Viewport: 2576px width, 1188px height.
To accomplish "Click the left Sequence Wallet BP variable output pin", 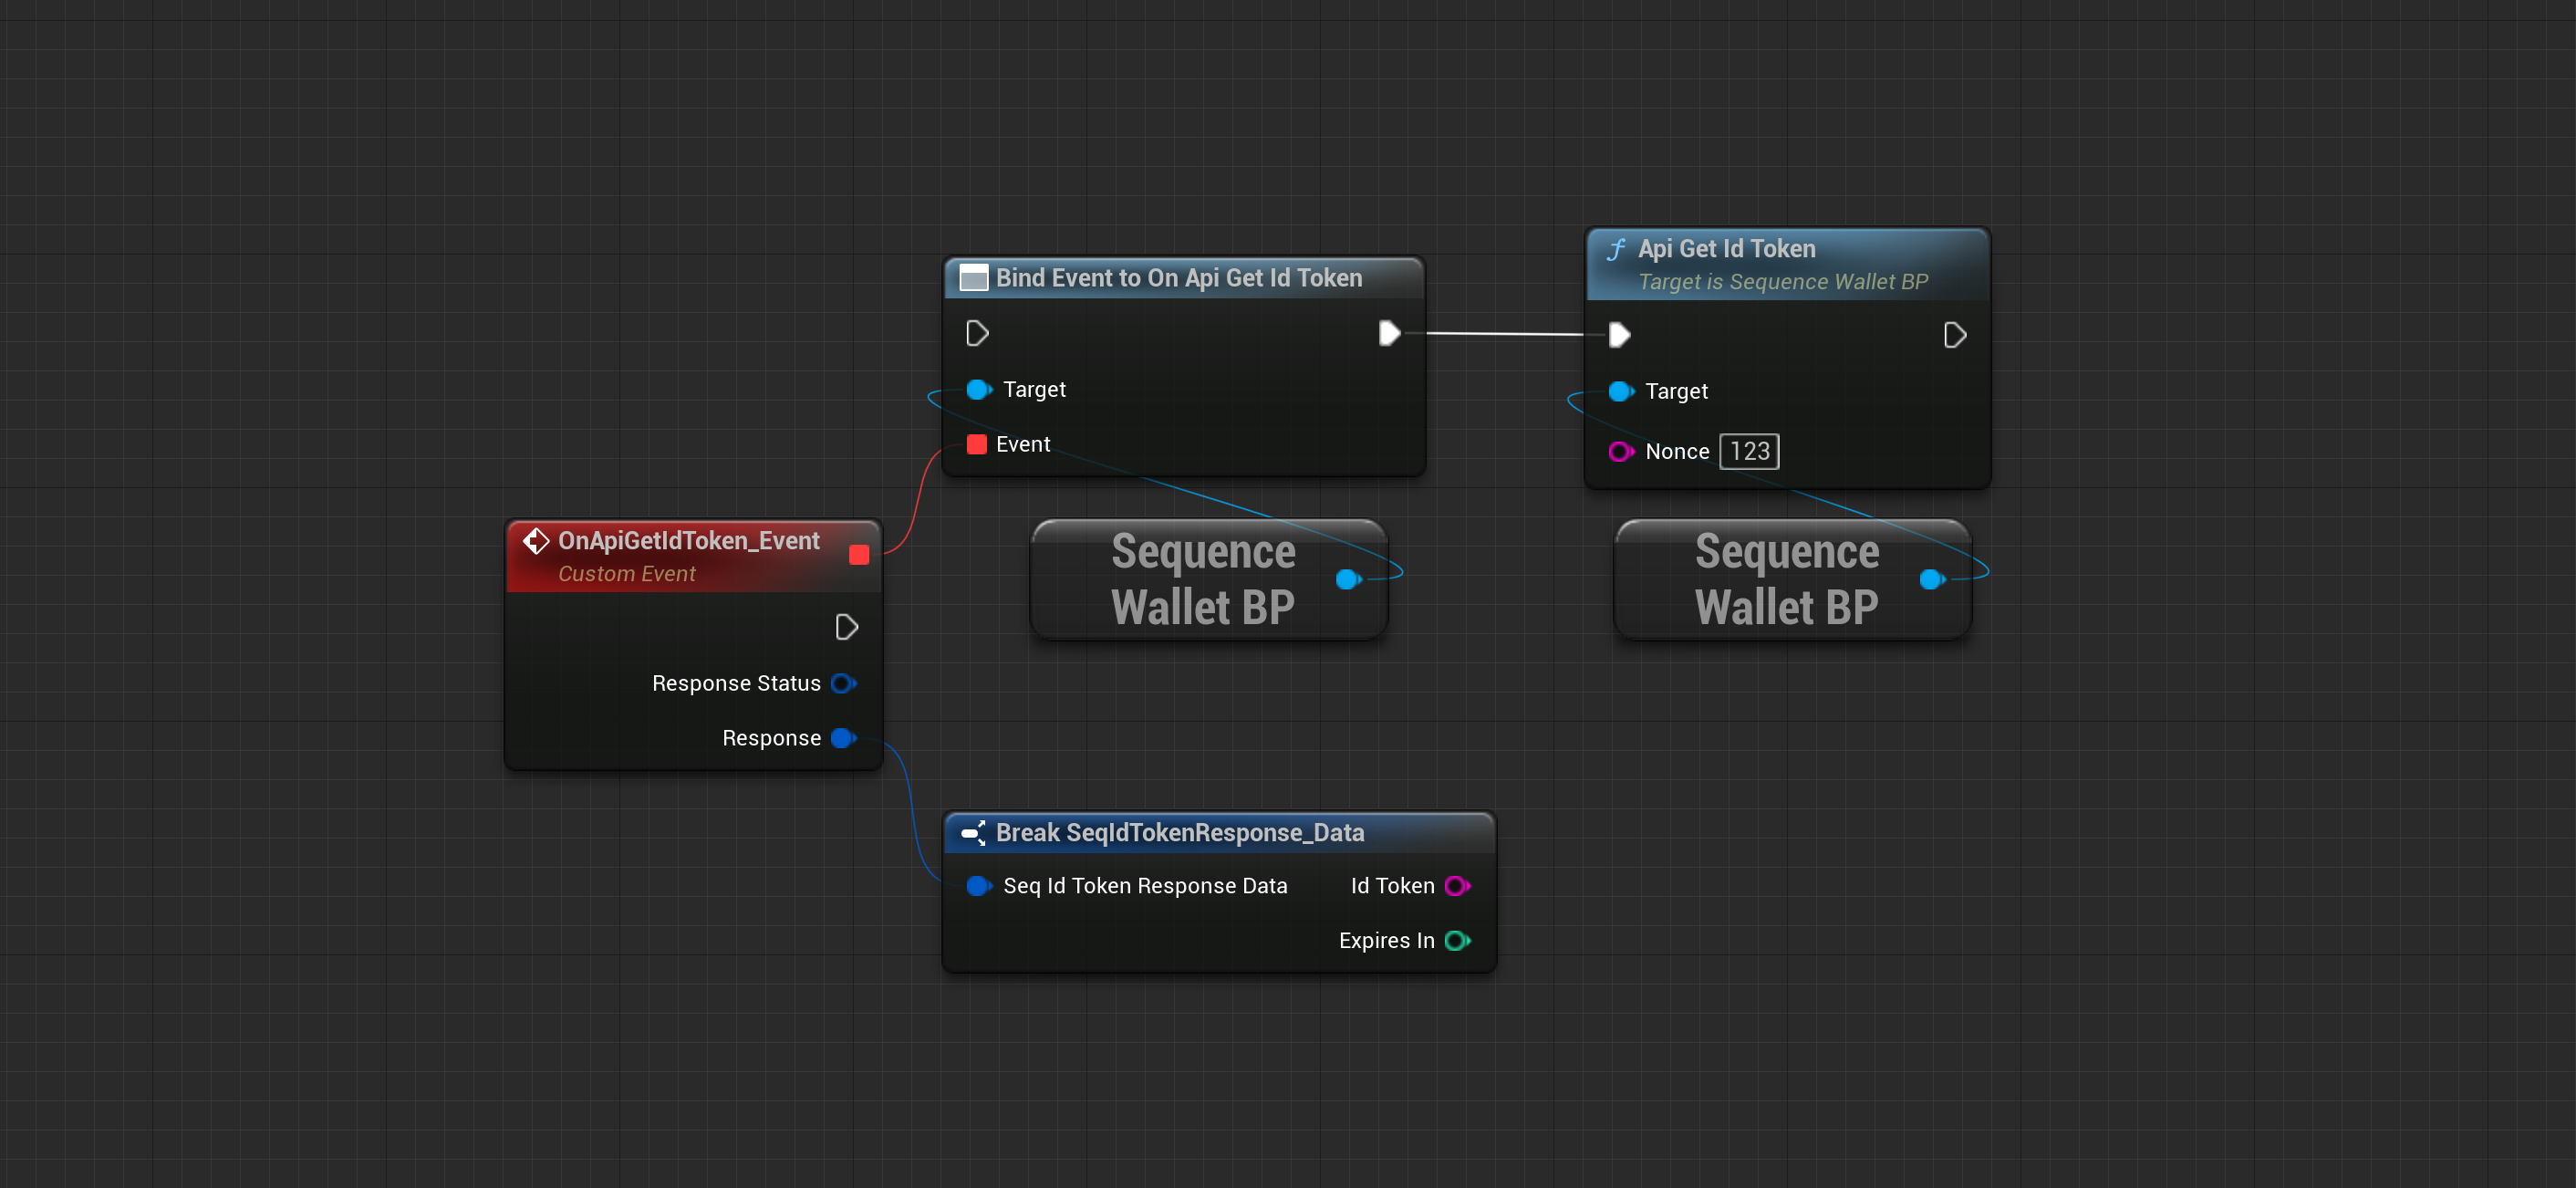I will [x=1348, y=579].
